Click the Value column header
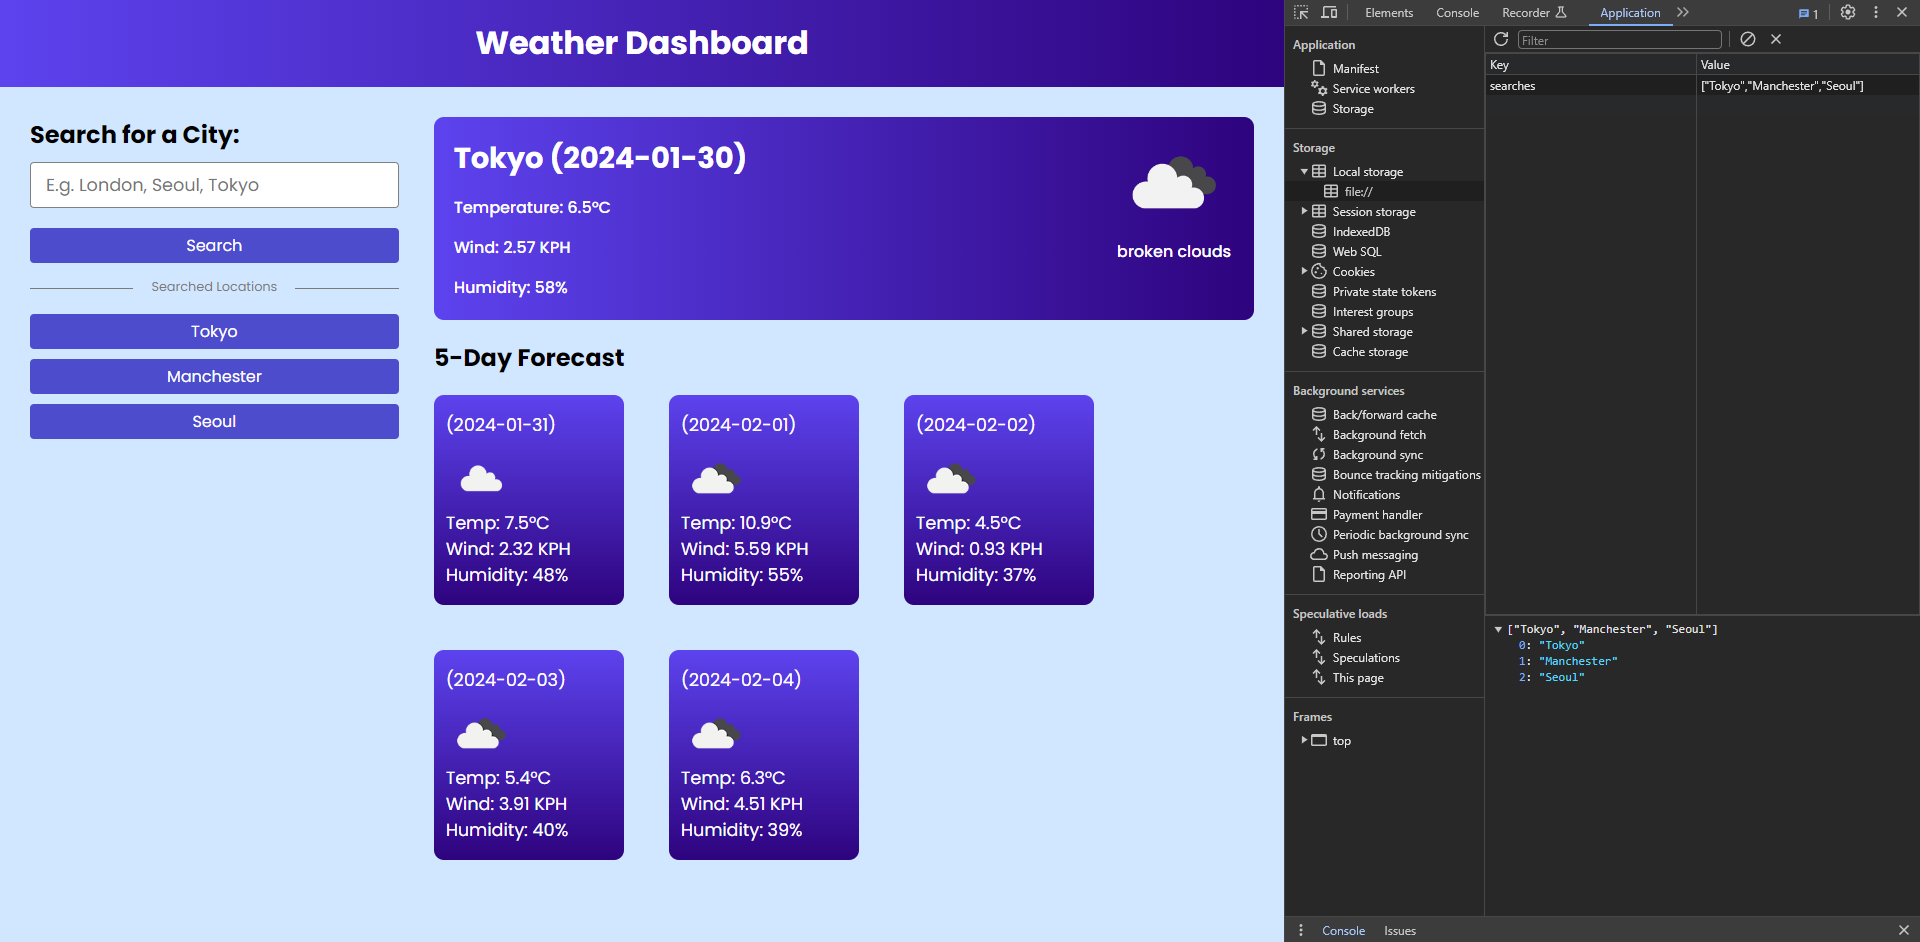Screen dimensions: 1920x942 [x=1807, y=65]
